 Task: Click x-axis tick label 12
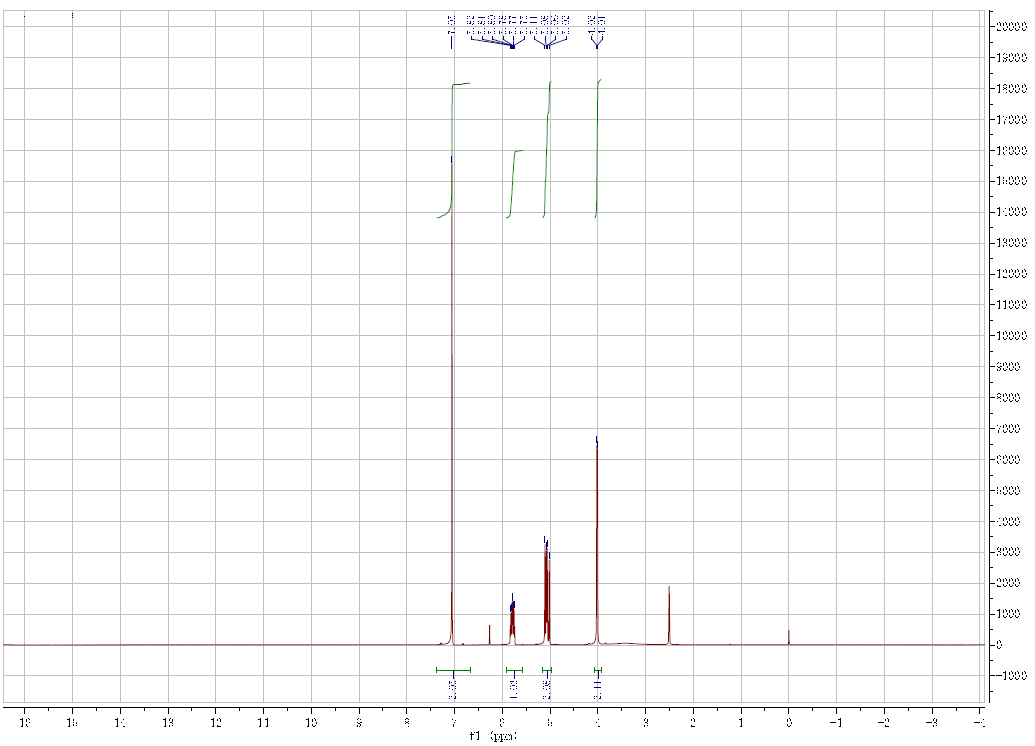[216, 722]
